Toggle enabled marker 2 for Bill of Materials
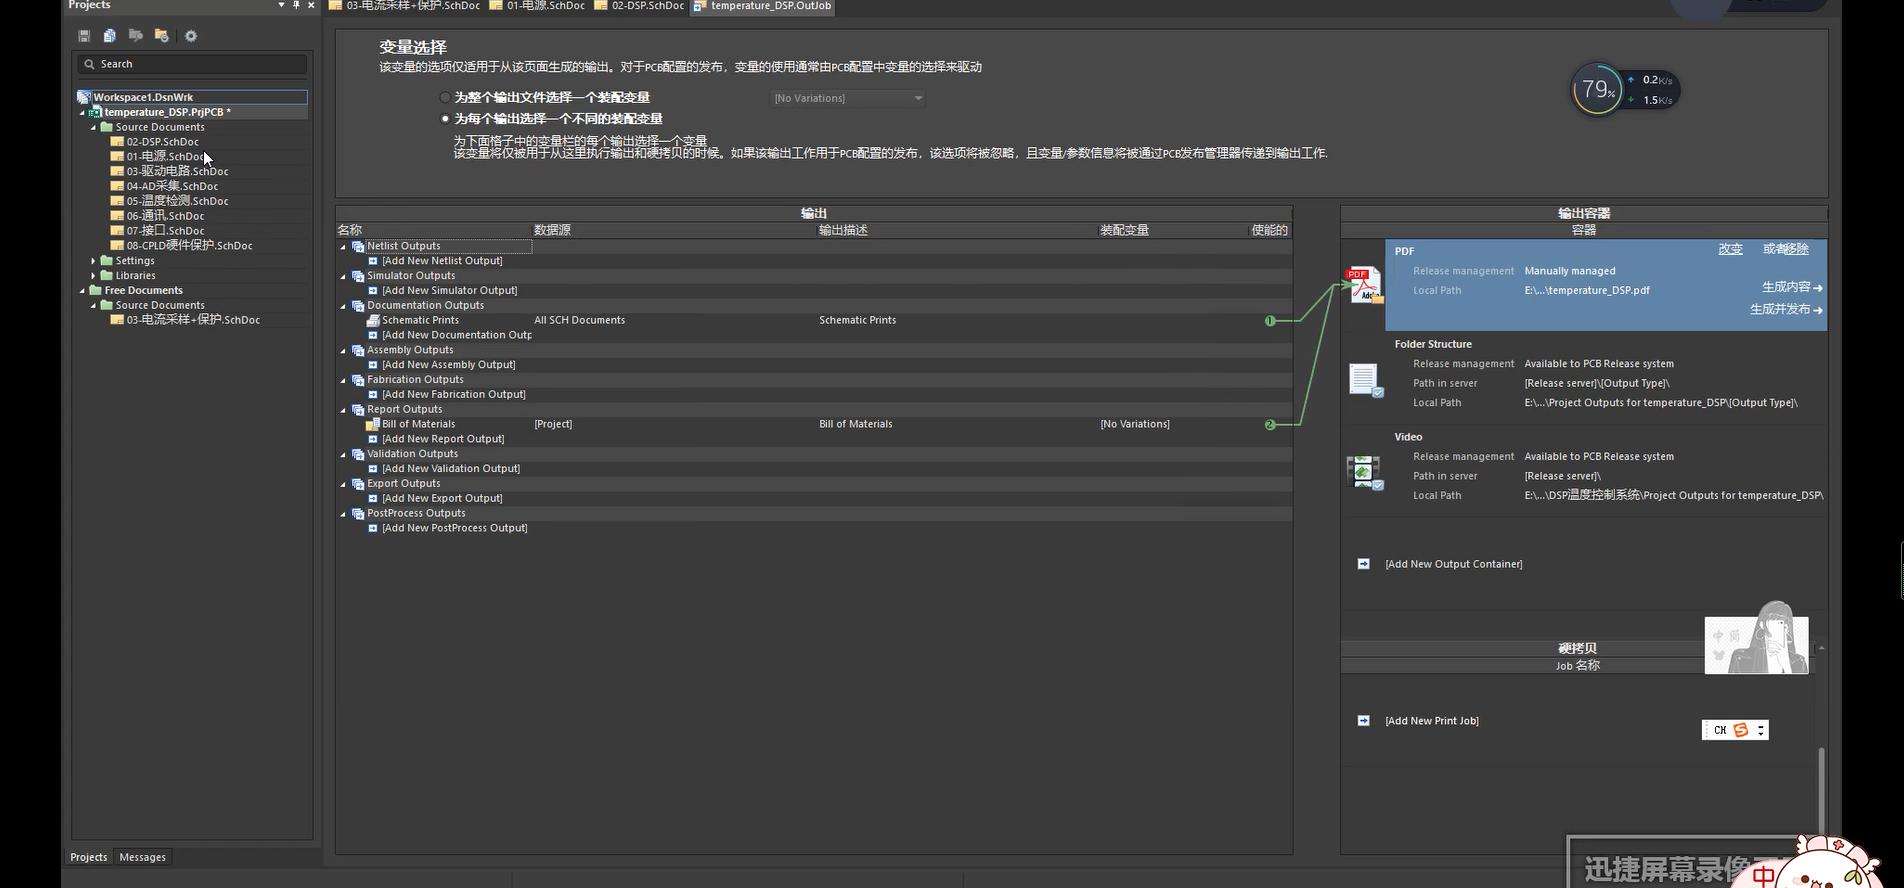1904x888 pixels. [x=1270, y=425]
